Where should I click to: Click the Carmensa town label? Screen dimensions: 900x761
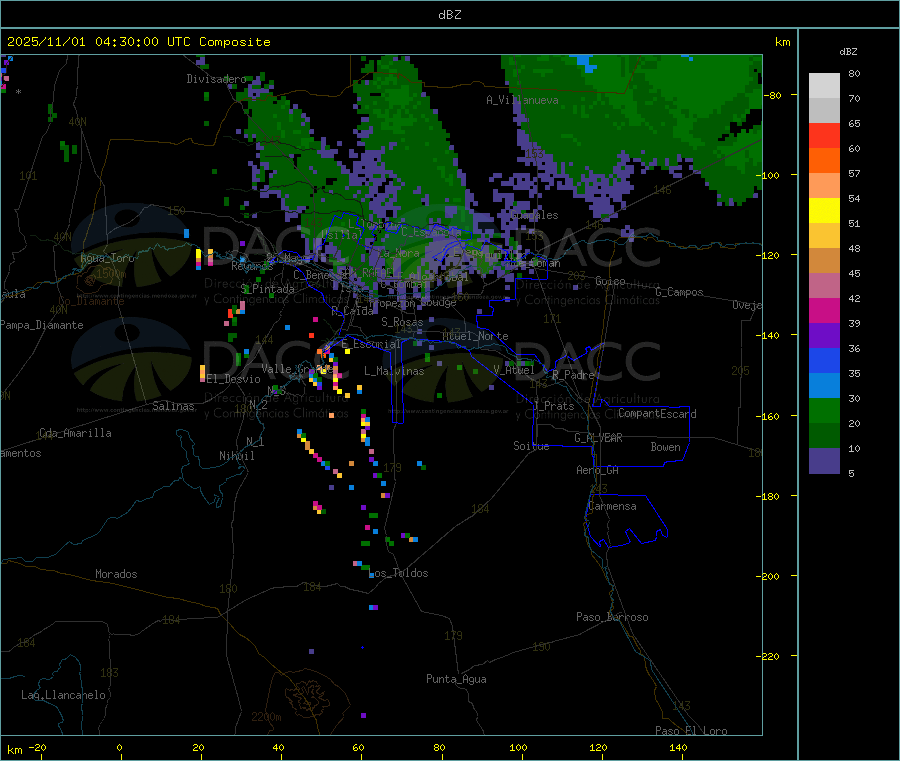click(x=612, y=506)
